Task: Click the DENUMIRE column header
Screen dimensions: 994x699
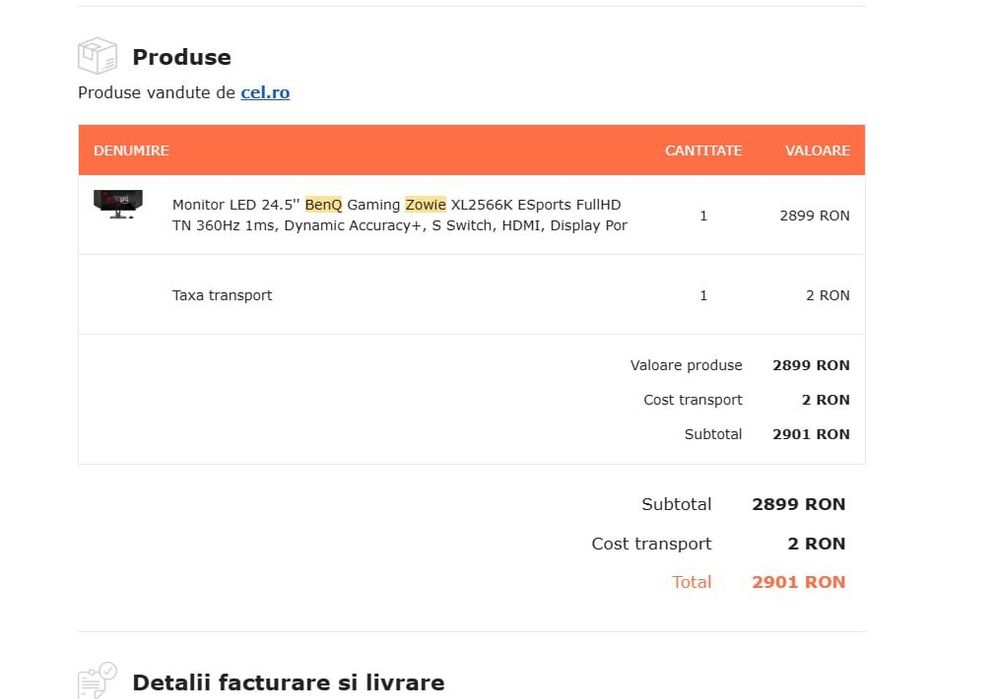Action: (x=131, y=151)
